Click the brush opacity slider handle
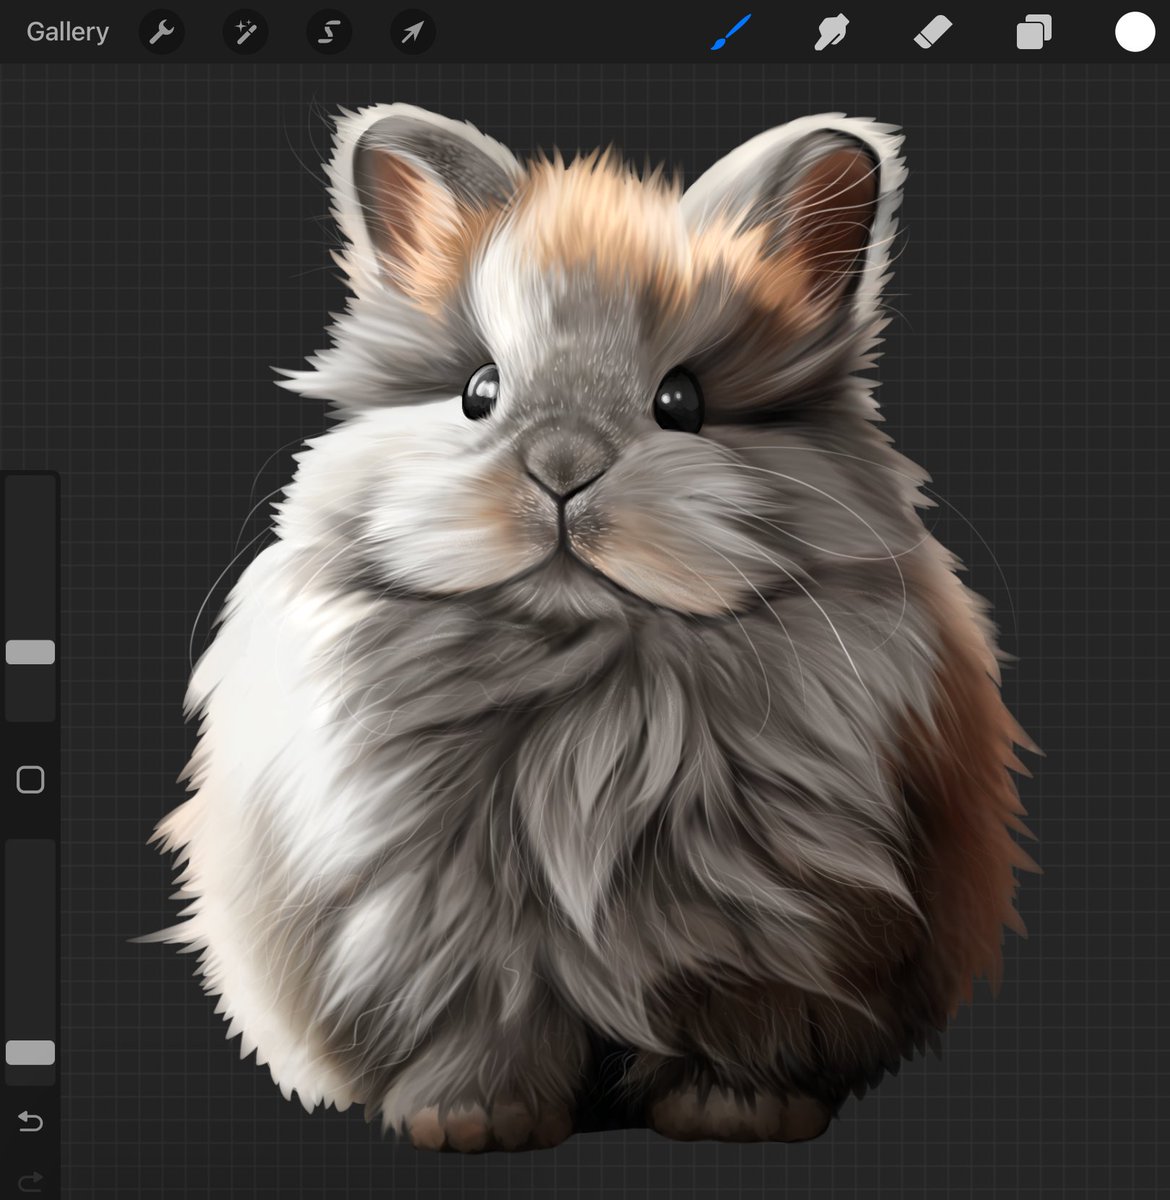The image size is (1170, 1200). 30,1052
